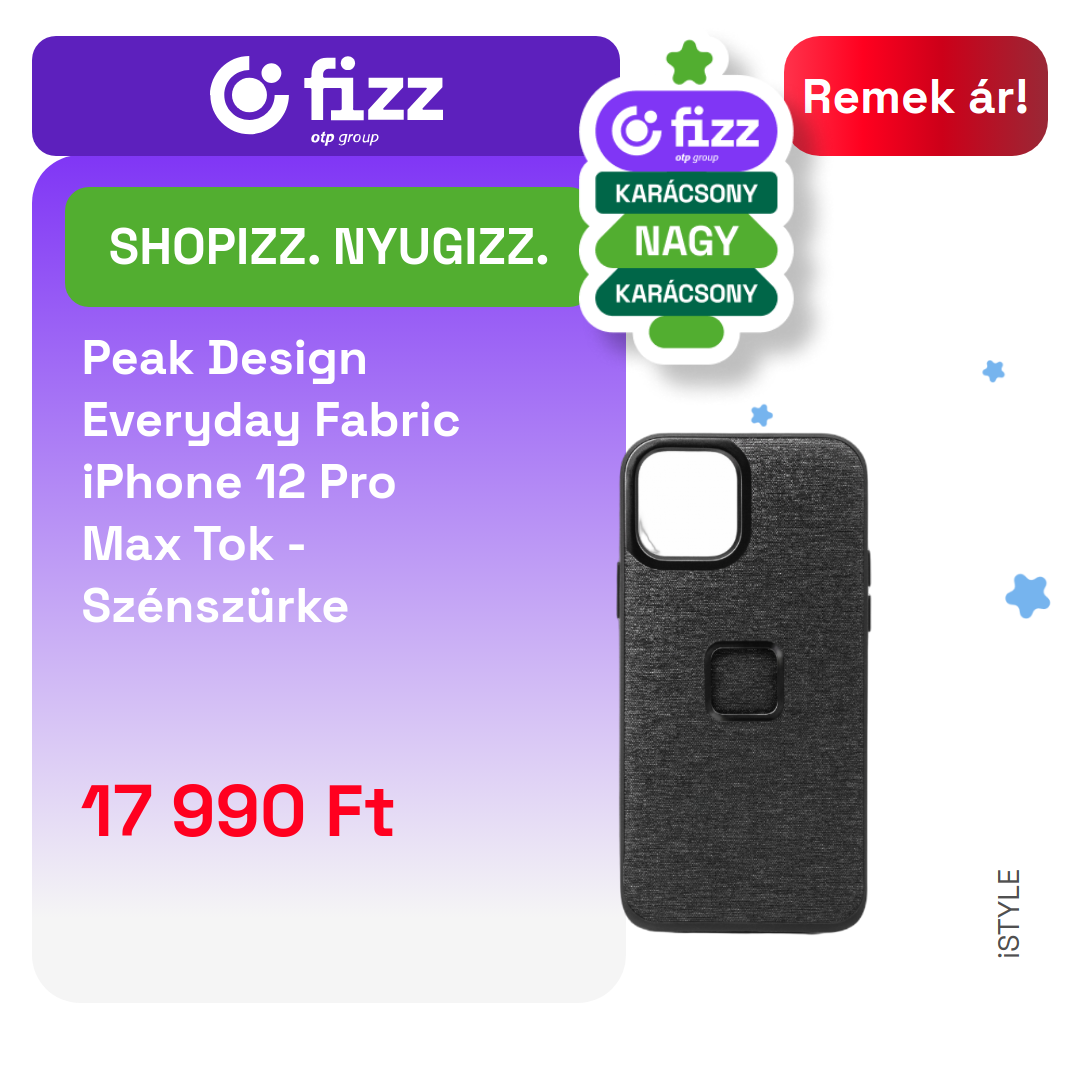Click the circular fizz symbol in header

(249, 95)
